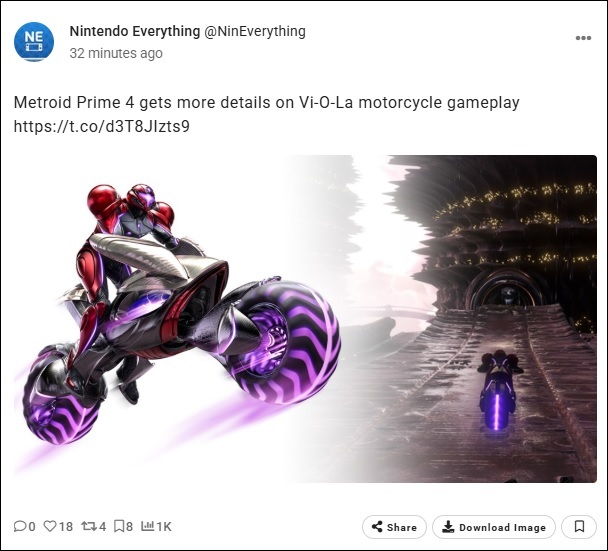Open the @NinEverything handle

tap(255, 31)
